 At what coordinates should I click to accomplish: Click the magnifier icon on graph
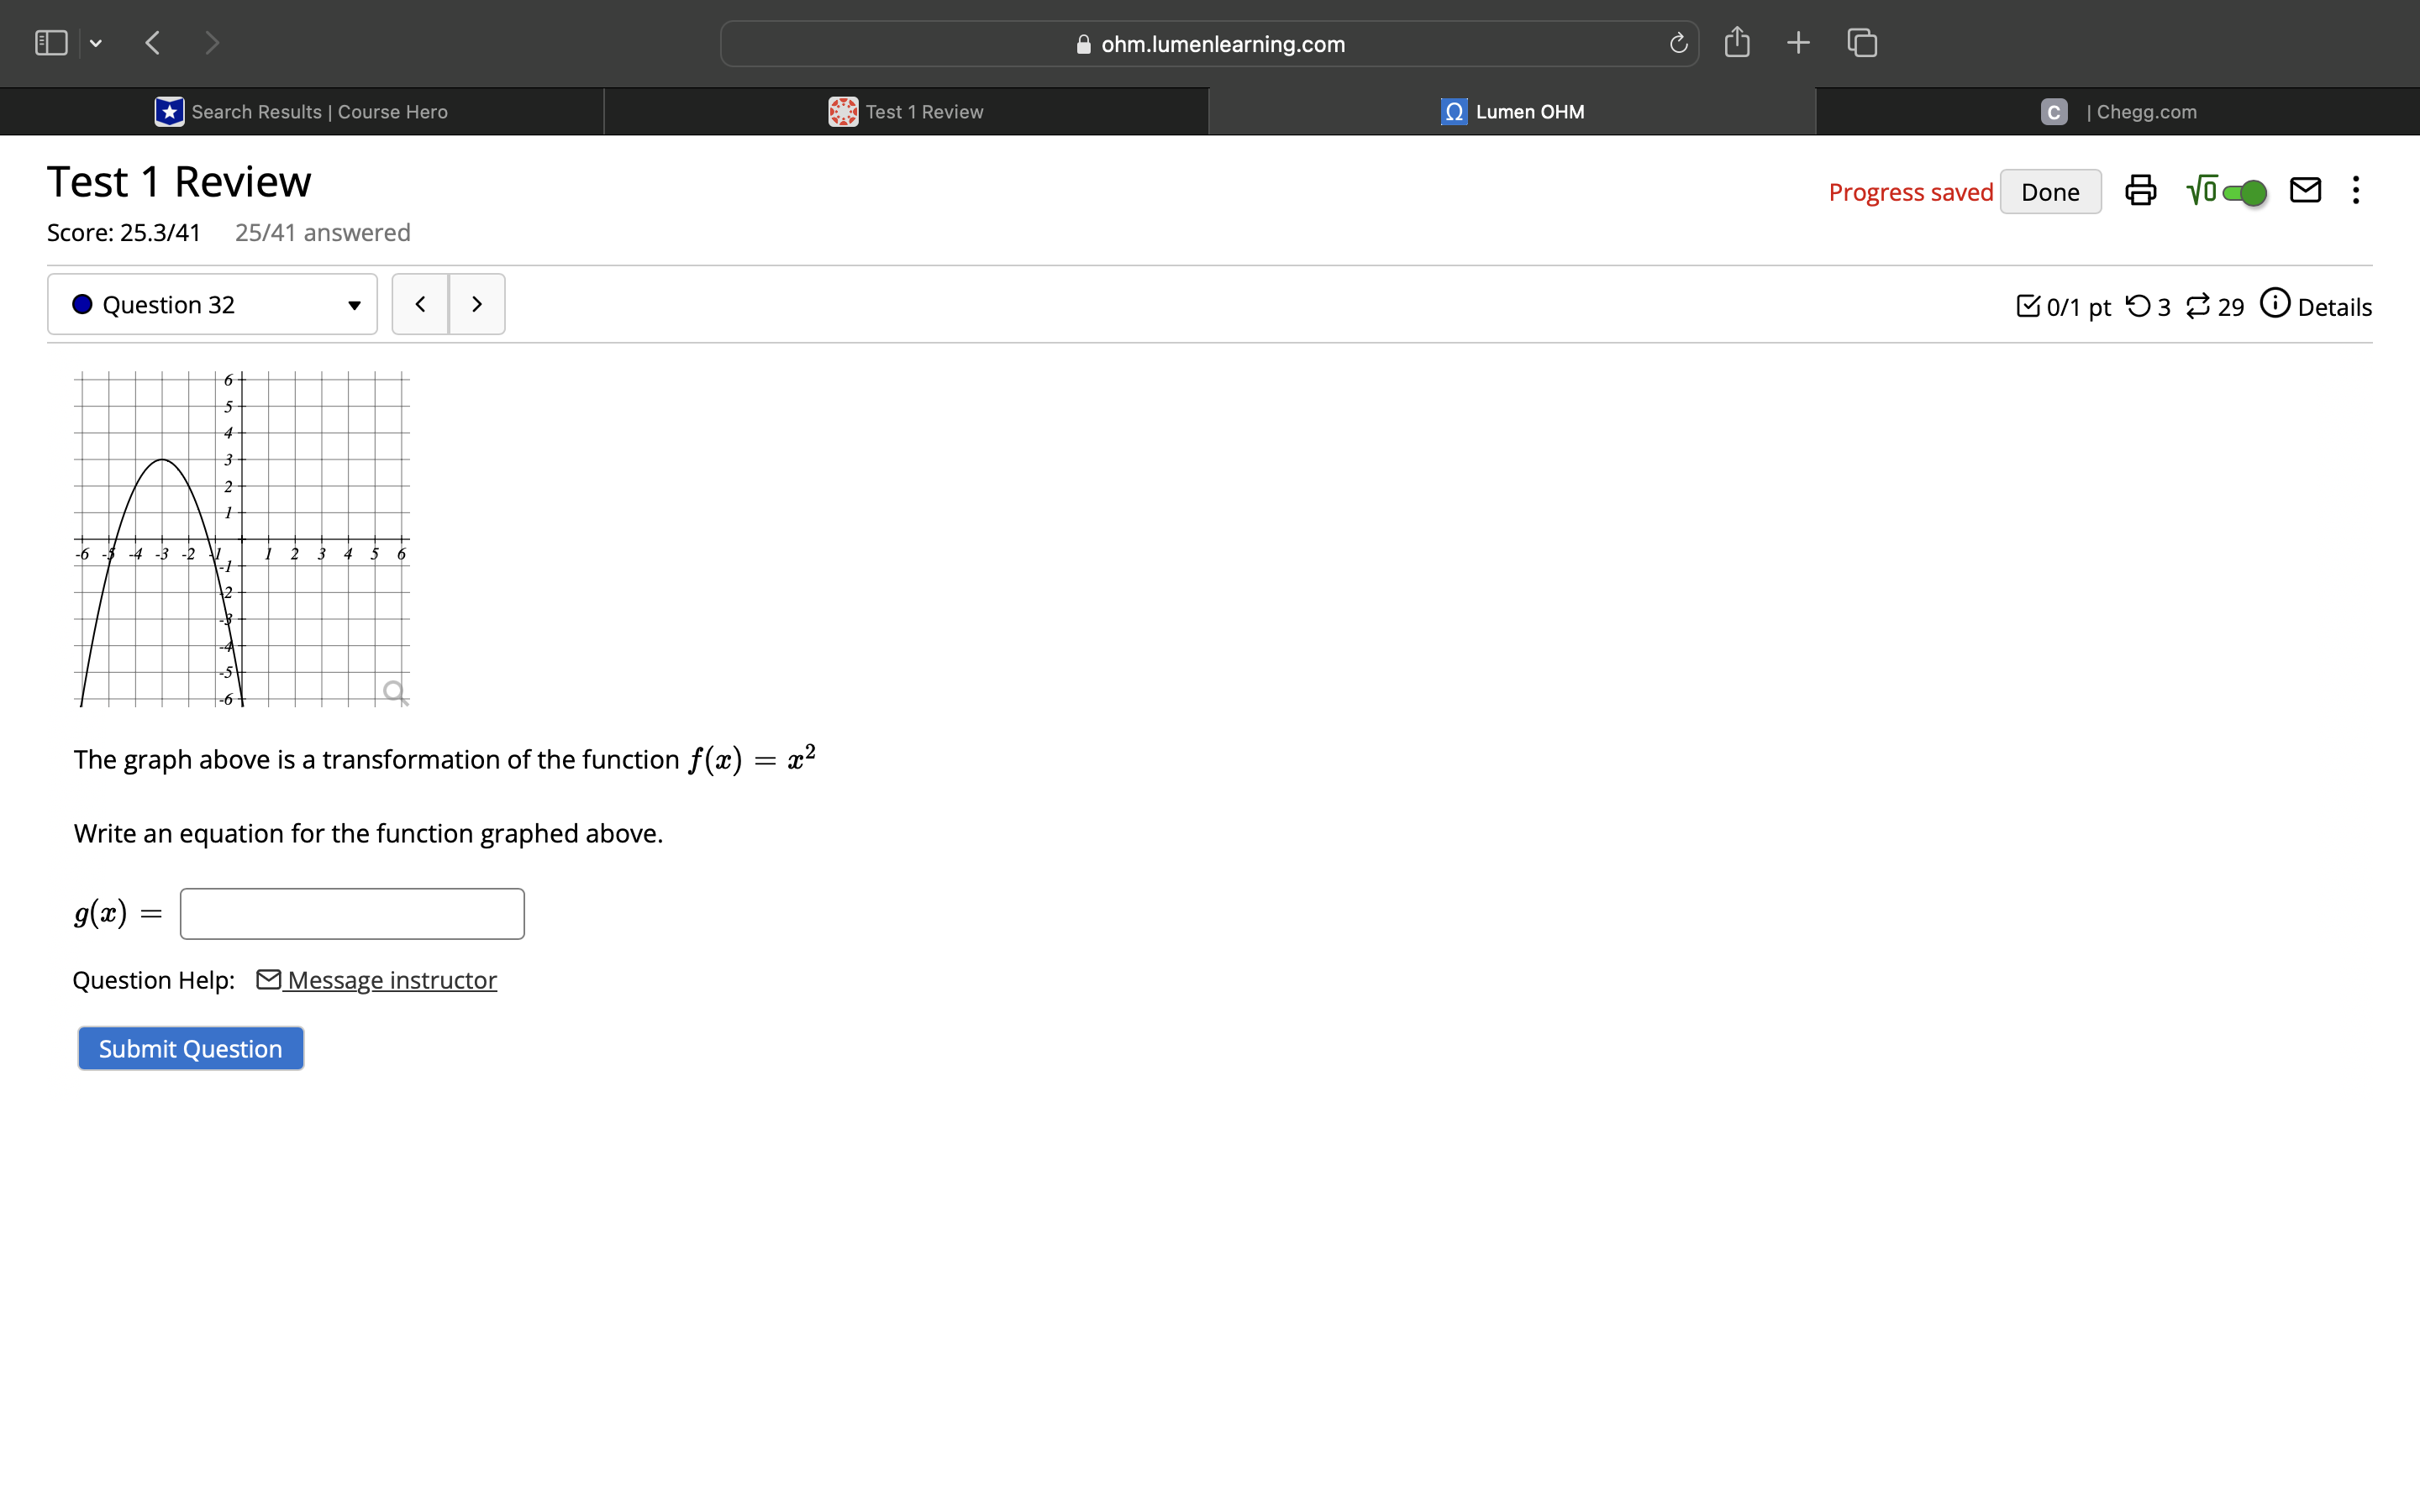(x=394, y=691)
